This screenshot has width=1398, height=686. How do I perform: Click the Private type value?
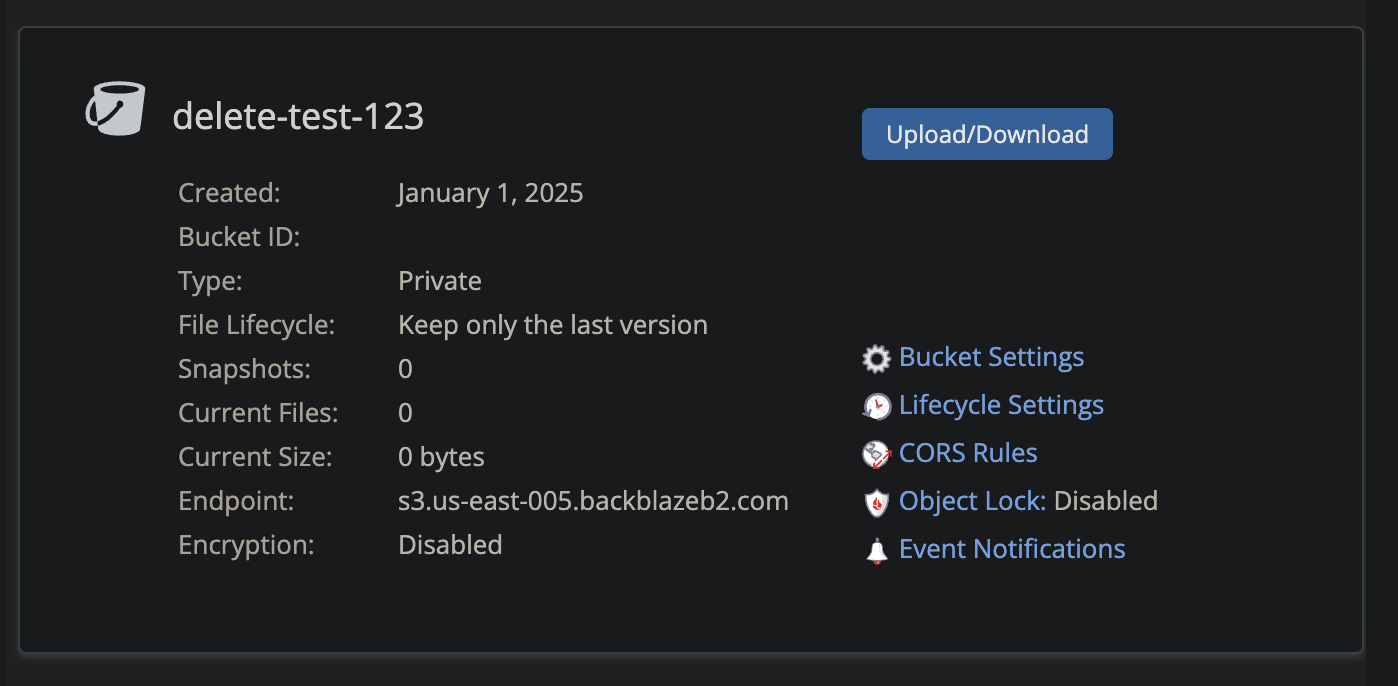pyautogui.click(x=440, y=281)
